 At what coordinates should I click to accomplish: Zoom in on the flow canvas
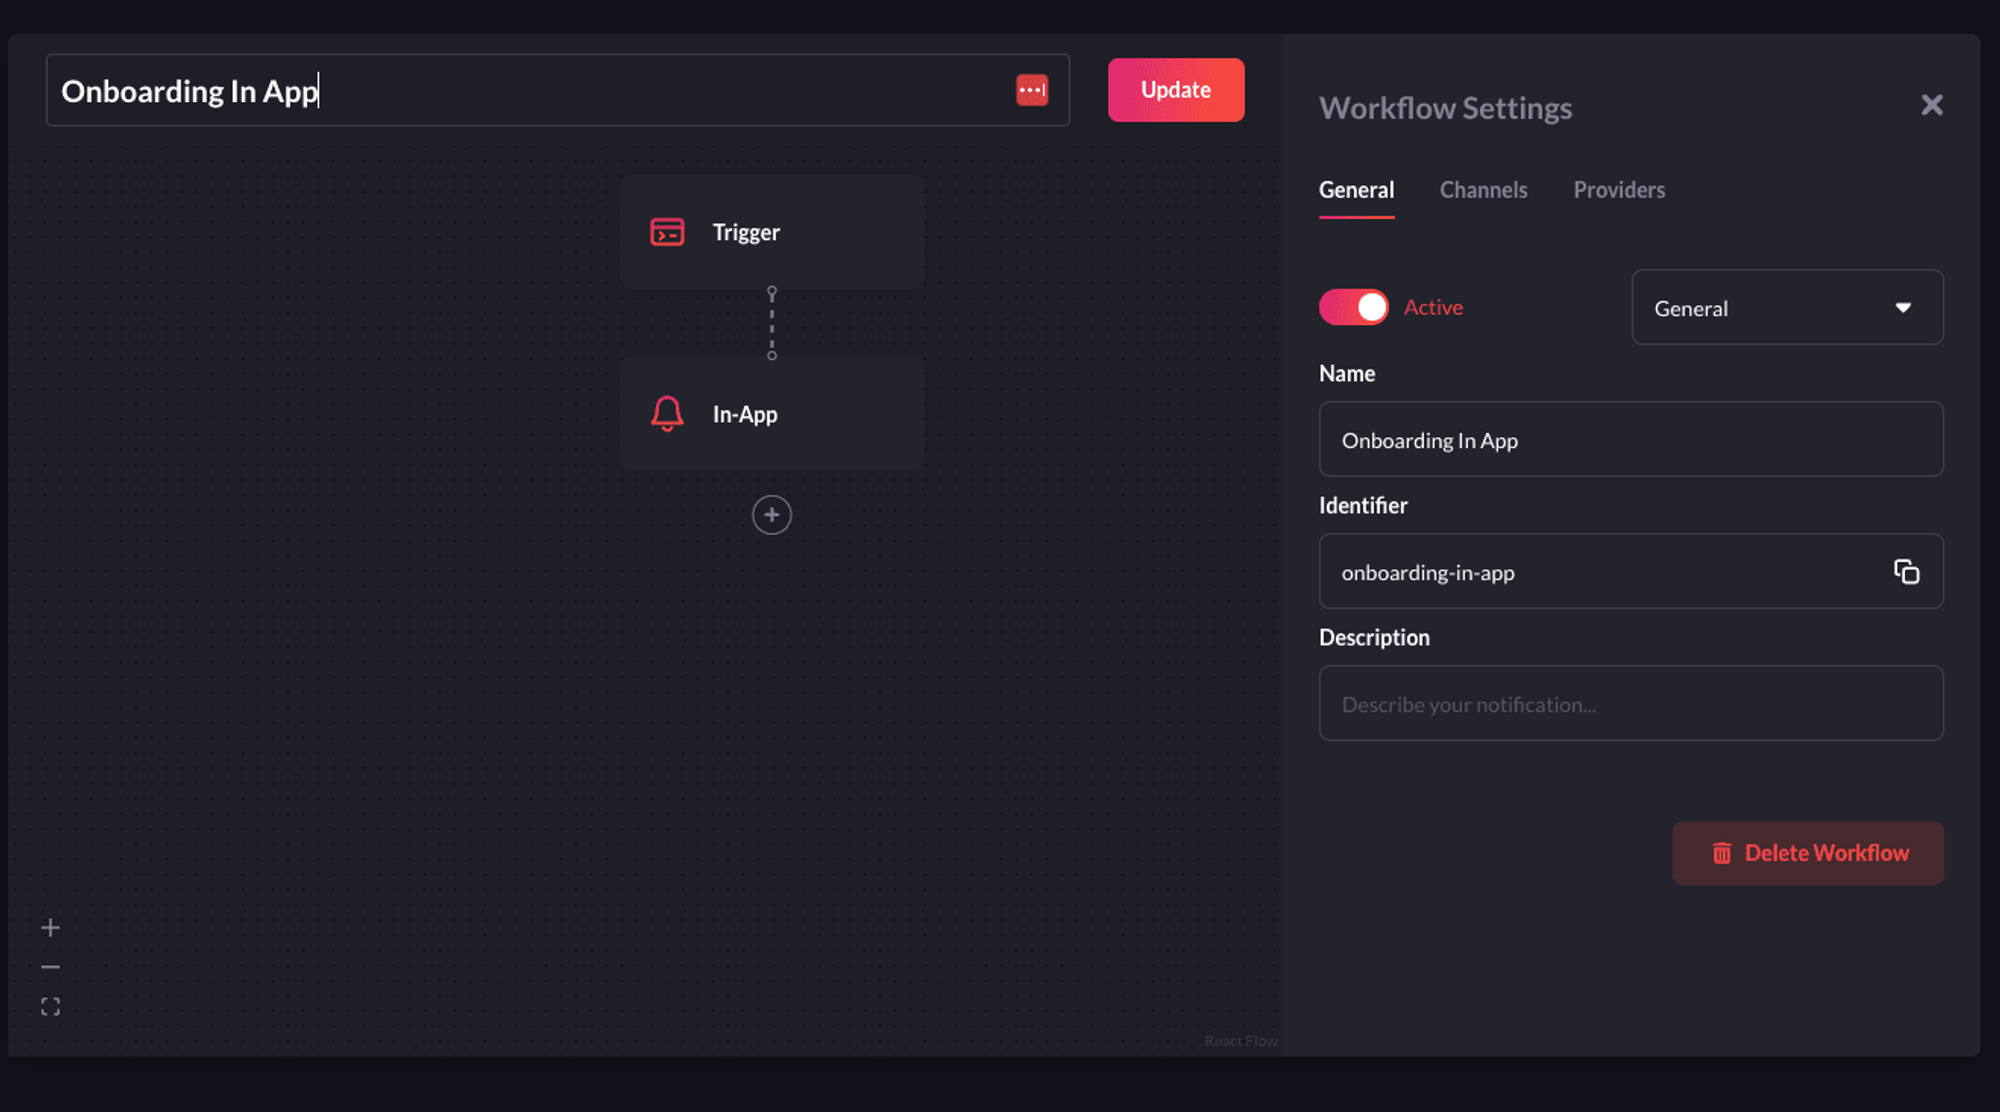click(x=50, y=928)
